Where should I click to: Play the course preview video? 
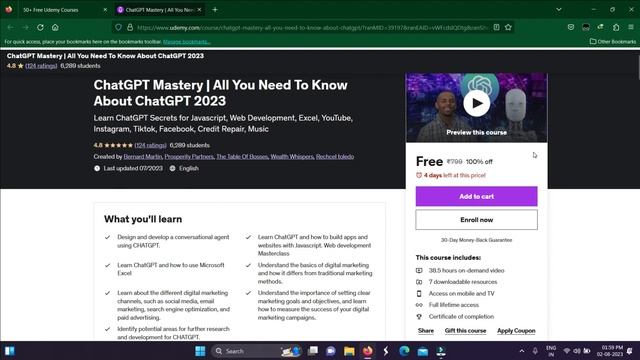point(476,103)
